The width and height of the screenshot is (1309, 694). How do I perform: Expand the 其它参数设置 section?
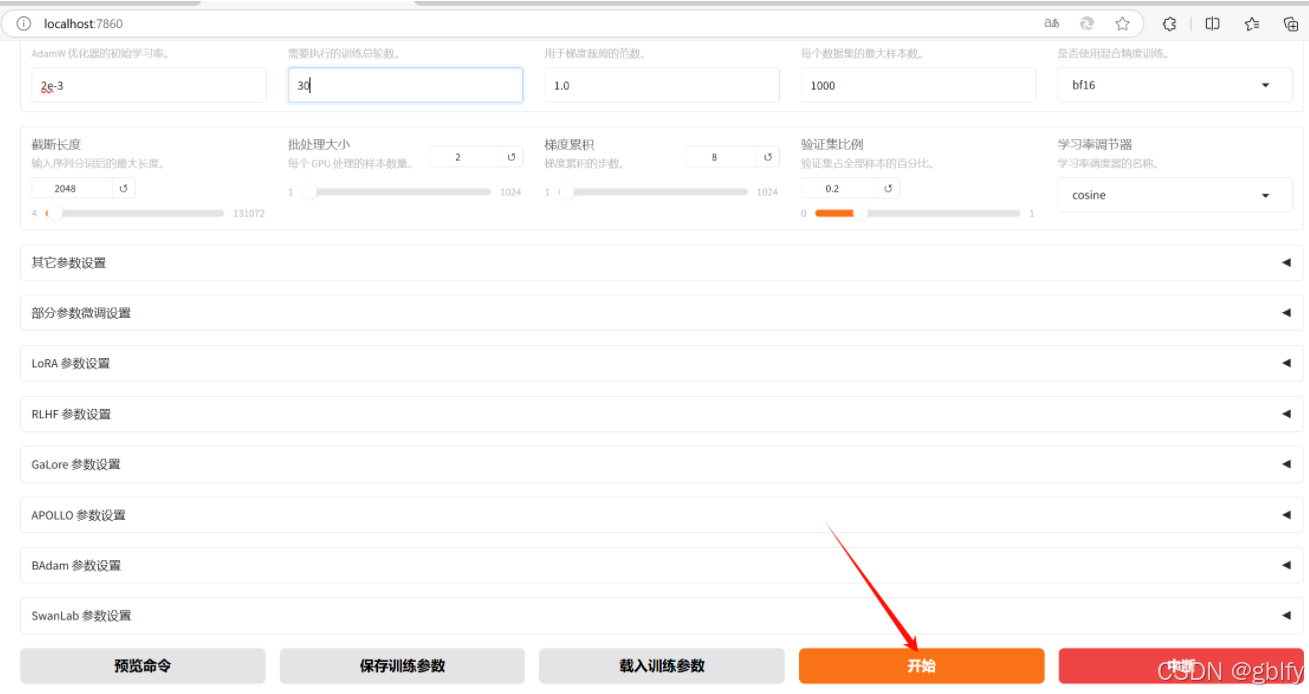(x=662, y=263)
